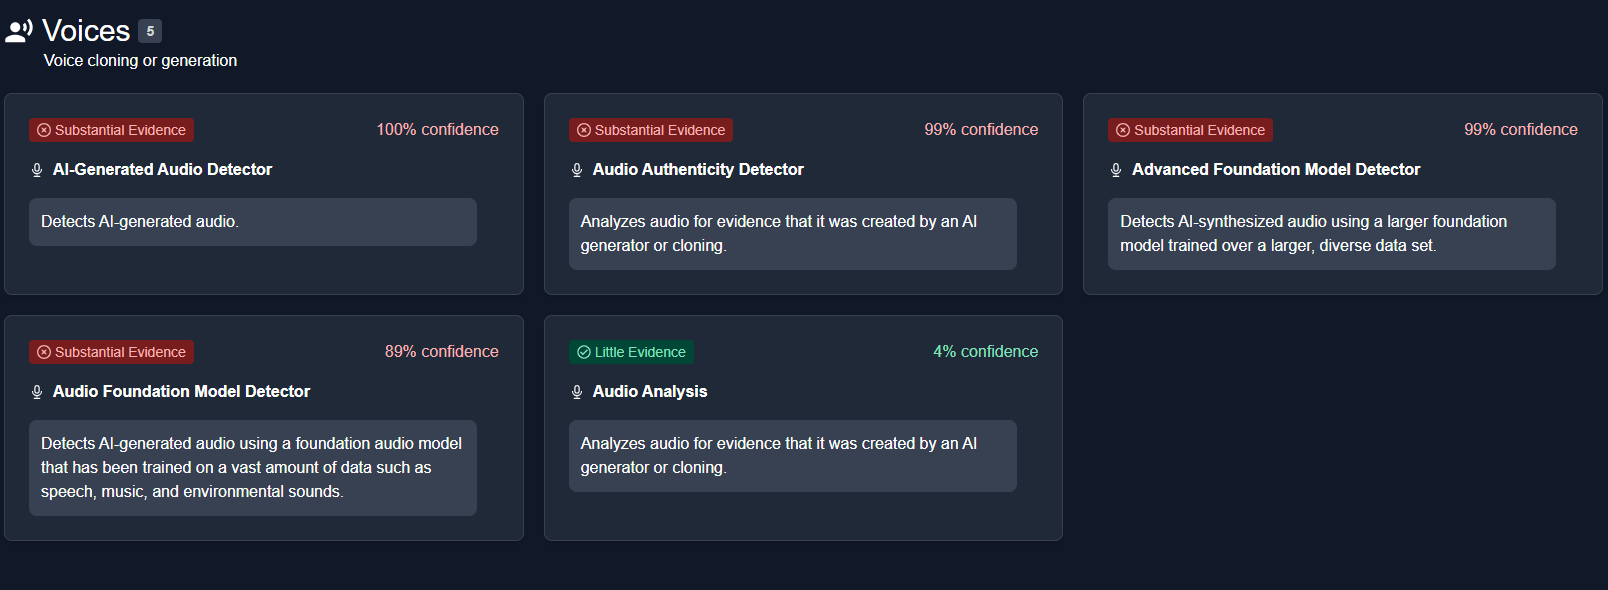The width and height of the screenshot is (1608, 590).
Task: Click microphone icon beside AI-Generated Audio Detector
Action: (37, 170)
